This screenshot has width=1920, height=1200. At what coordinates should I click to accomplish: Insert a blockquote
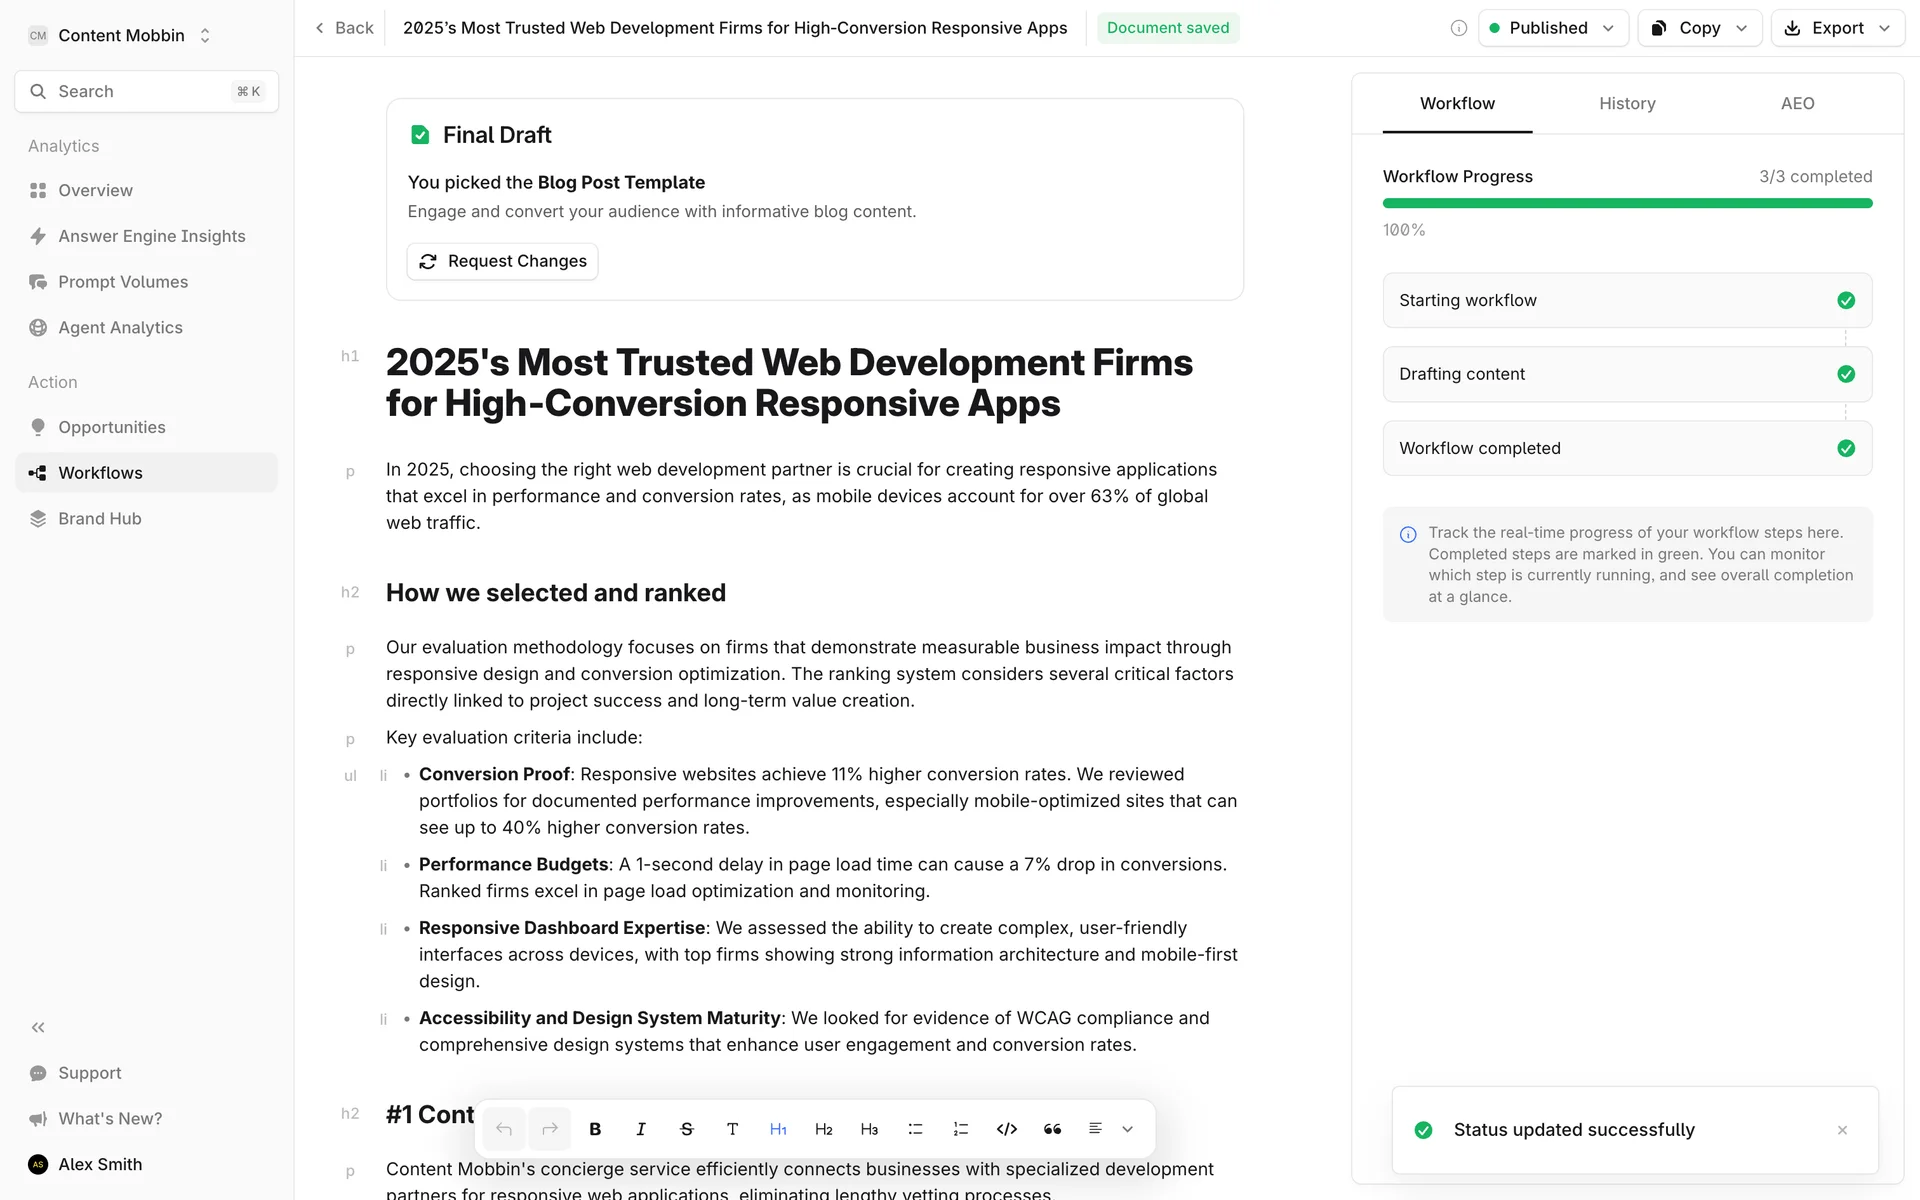click(x=1052, y=1129)
